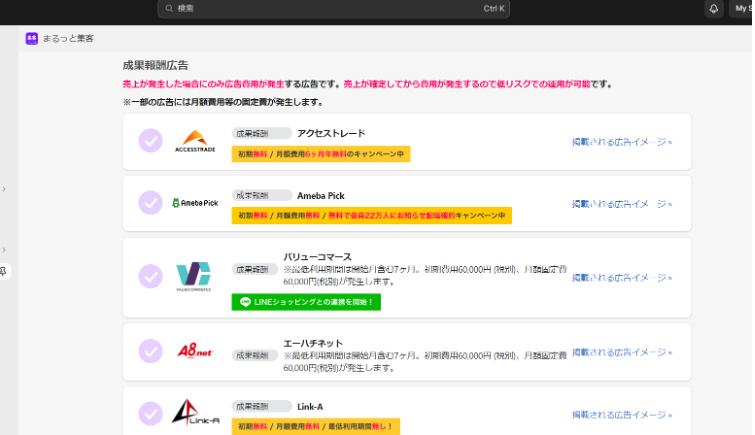Focus the 検索 search field
The image size is (755, 435).
333,8
